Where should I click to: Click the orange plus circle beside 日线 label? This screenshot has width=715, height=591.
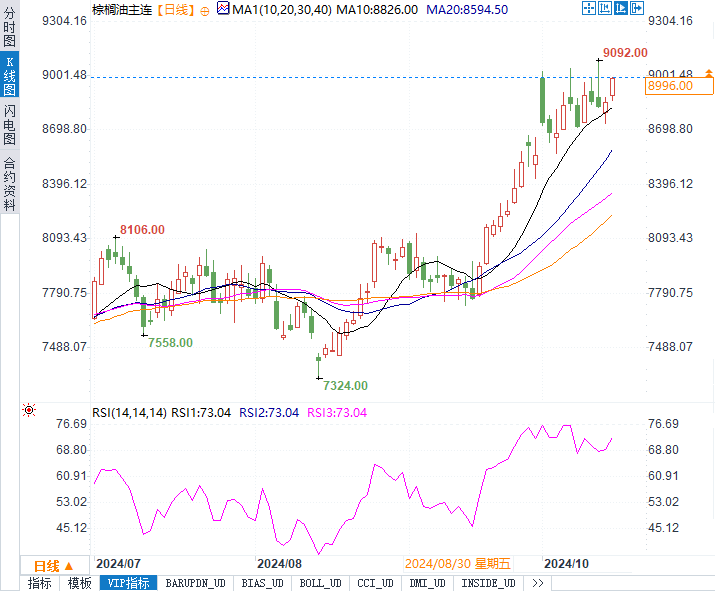[x=205, y=10]
